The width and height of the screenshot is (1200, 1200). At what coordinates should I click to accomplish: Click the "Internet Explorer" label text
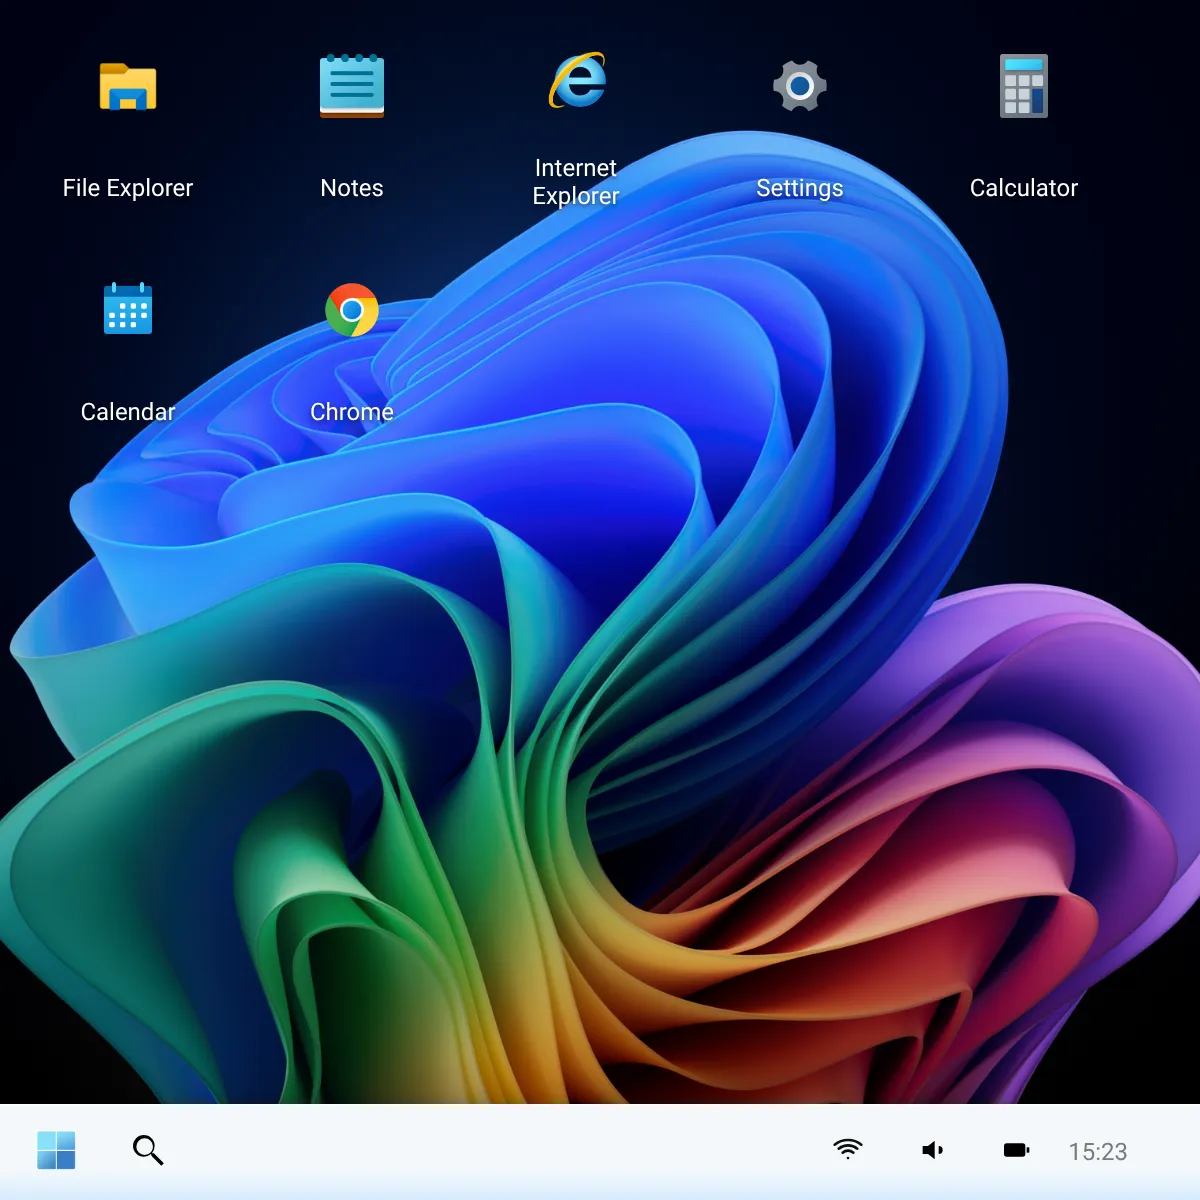pyautogui.click(x=576, y=182)
